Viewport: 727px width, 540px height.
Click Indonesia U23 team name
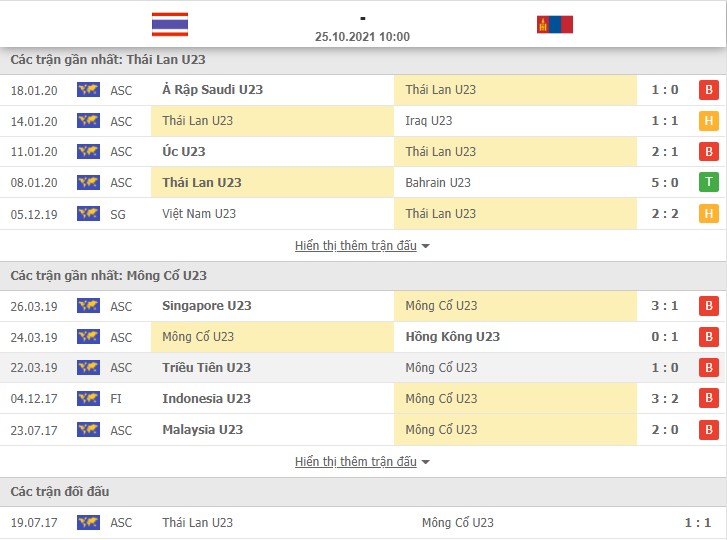click(x=206, y=399)
